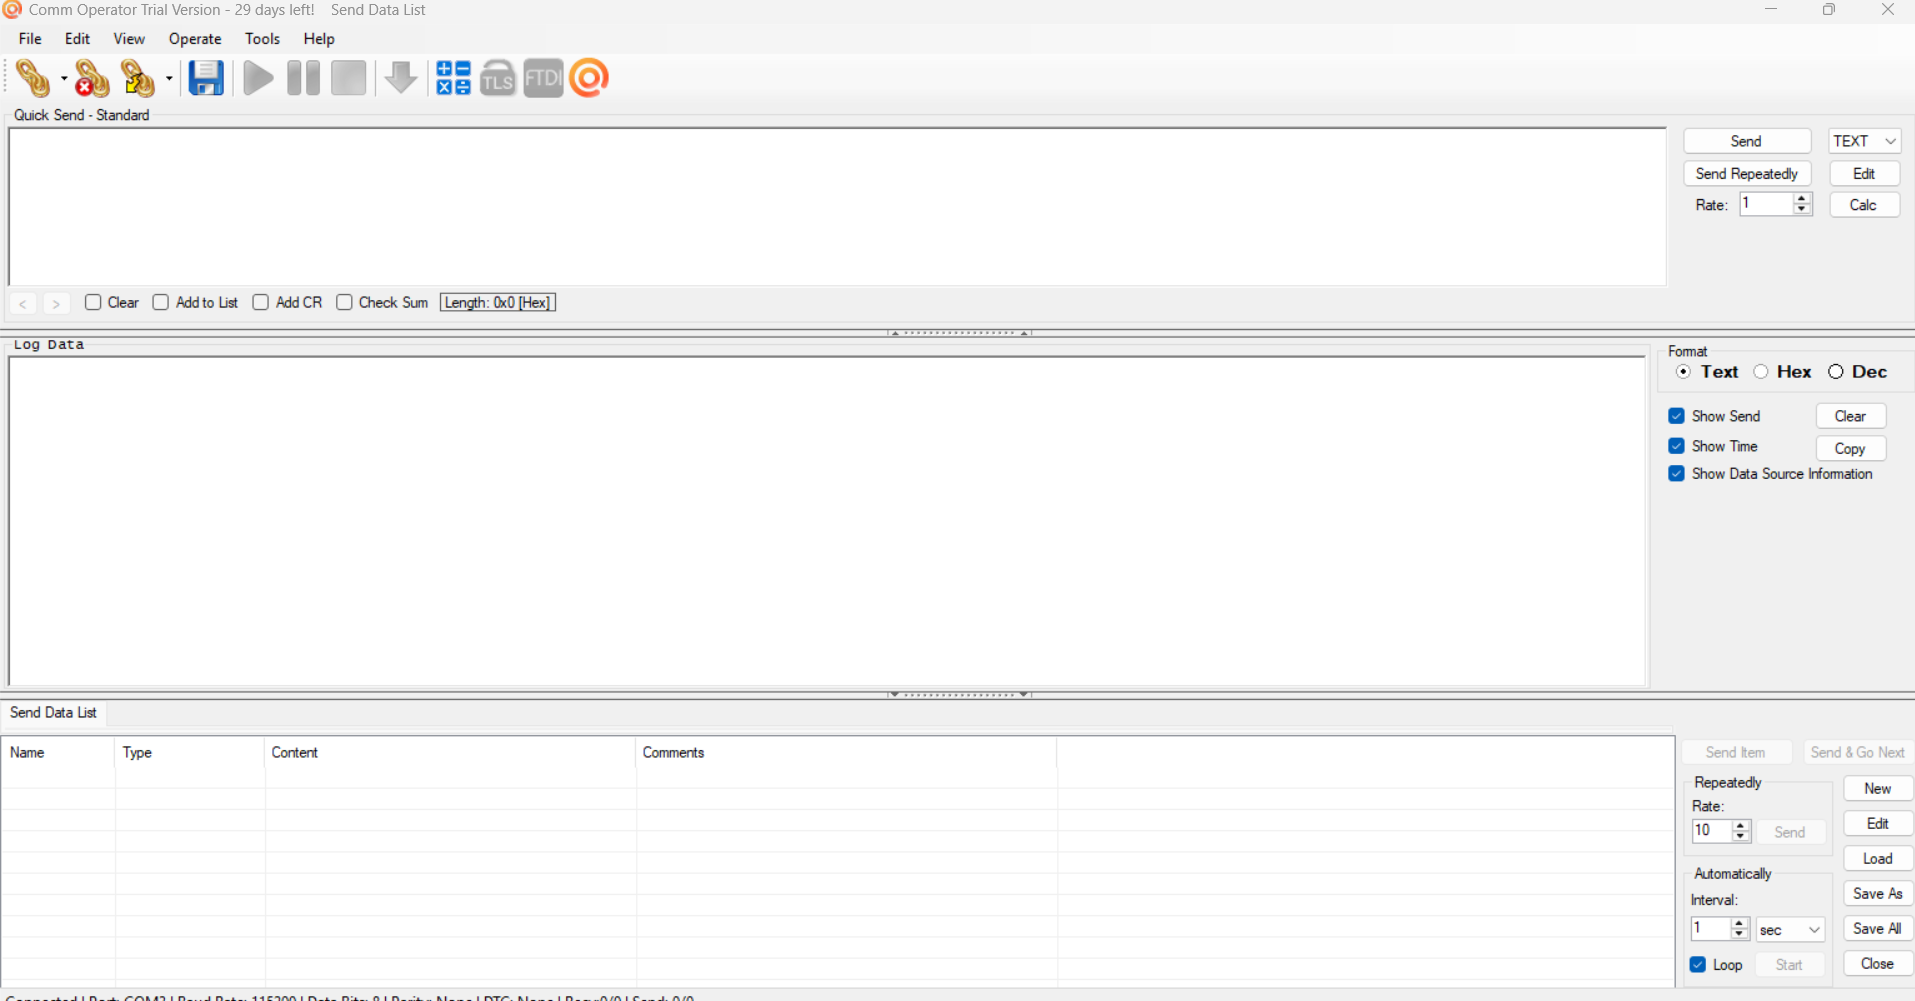This screenshot has width=1915, height=1001.
Task: Click the TLS padlock icon
Action: click(498, 78)
